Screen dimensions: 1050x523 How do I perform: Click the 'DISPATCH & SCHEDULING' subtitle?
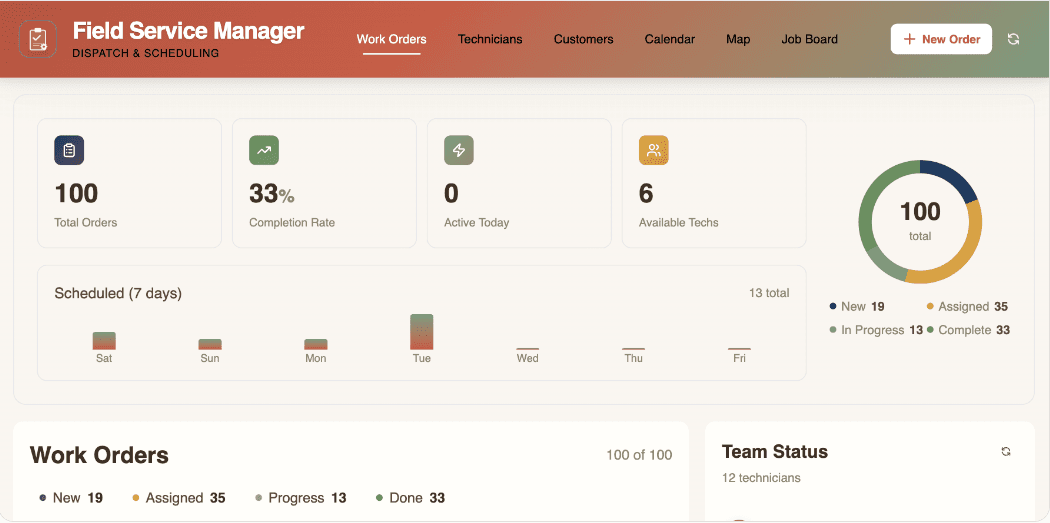coord(145,53)
